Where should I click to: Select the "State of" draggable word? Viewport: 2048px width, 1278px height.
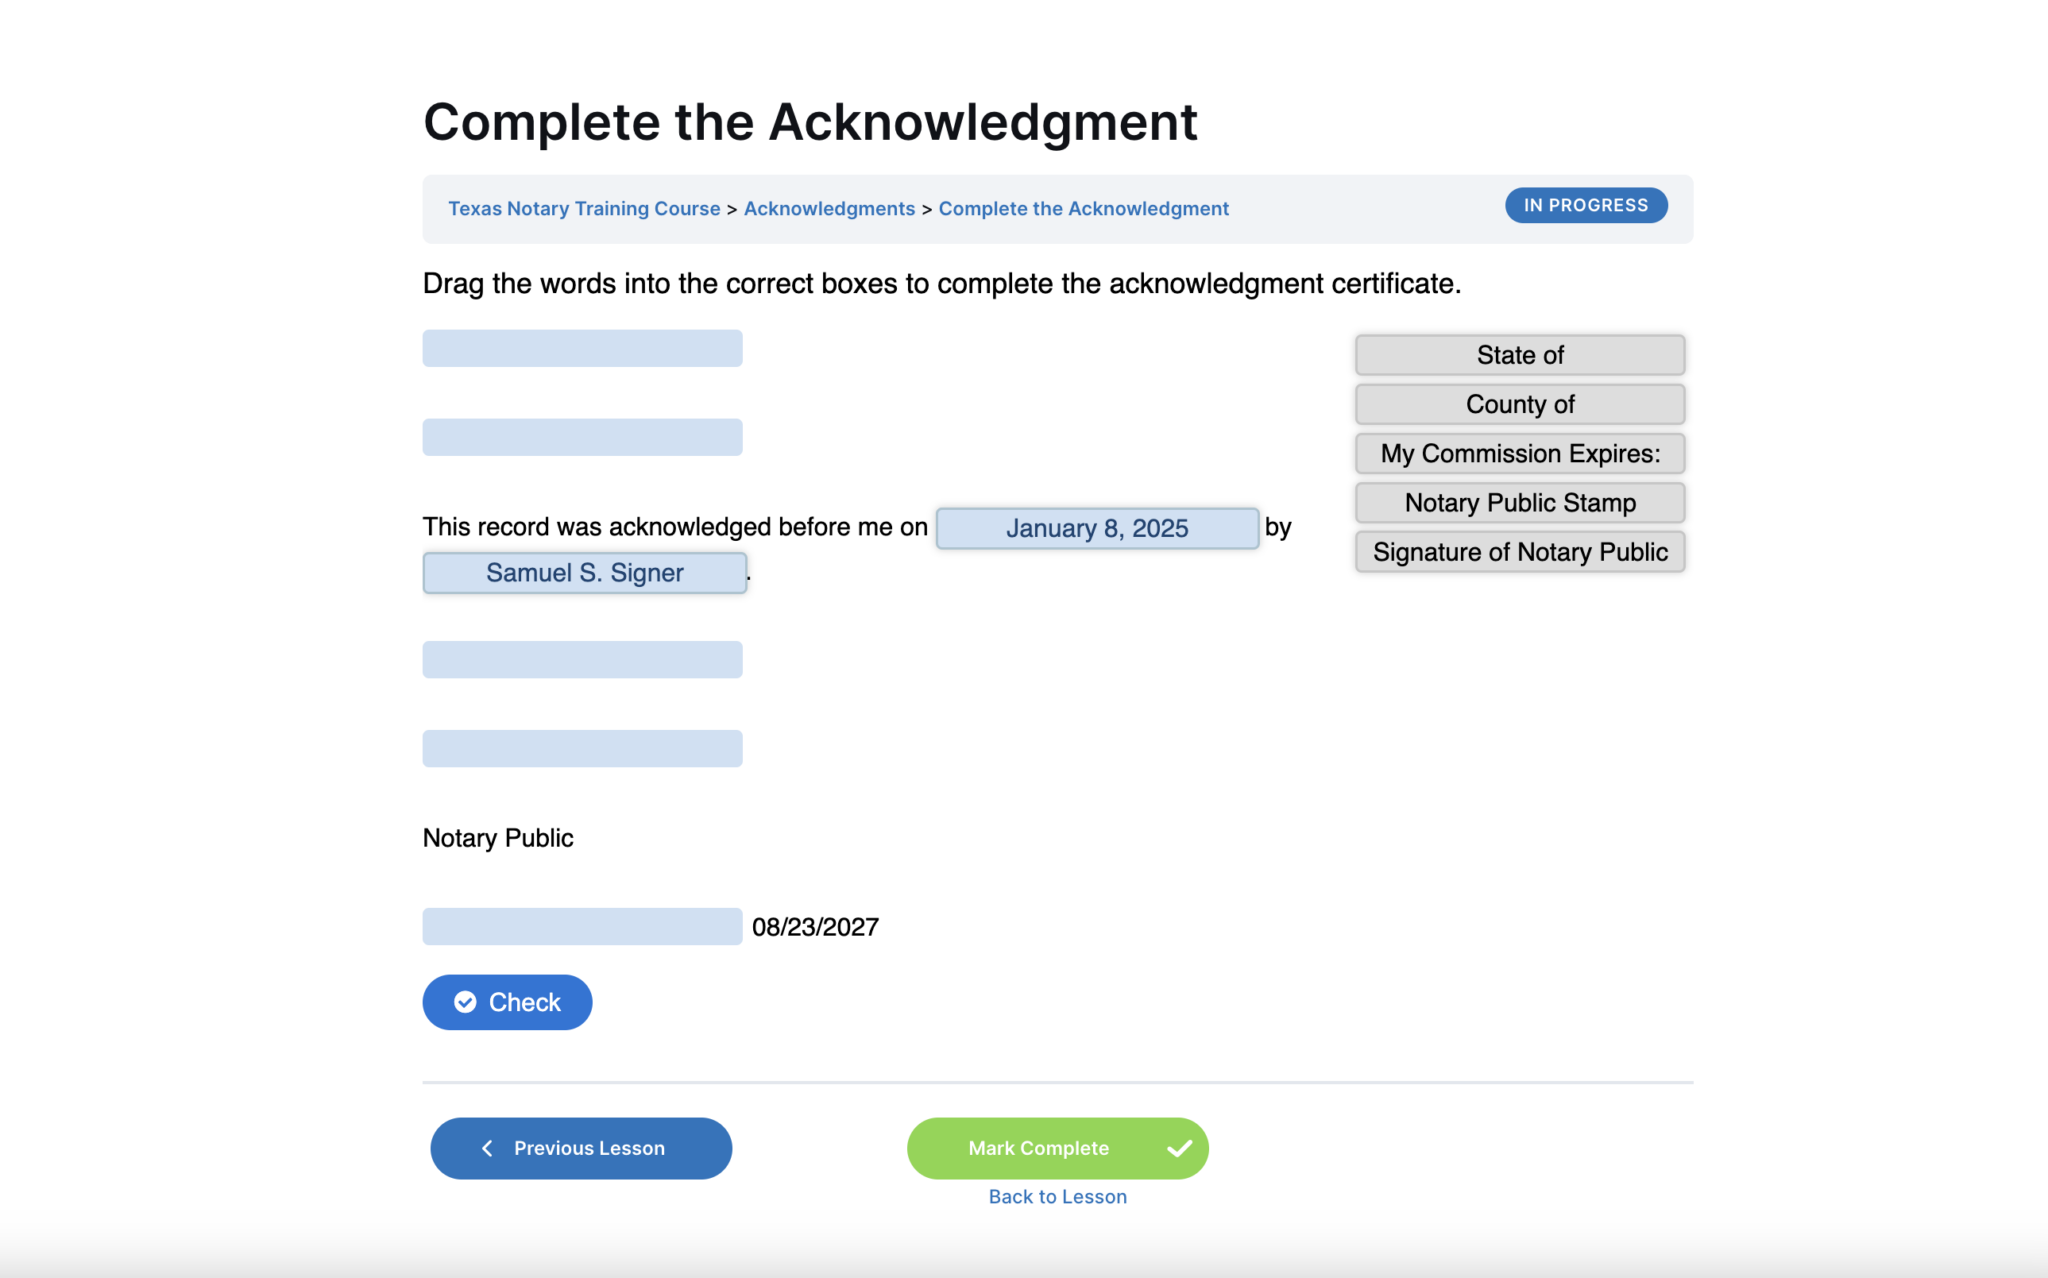click(1519, 355)
